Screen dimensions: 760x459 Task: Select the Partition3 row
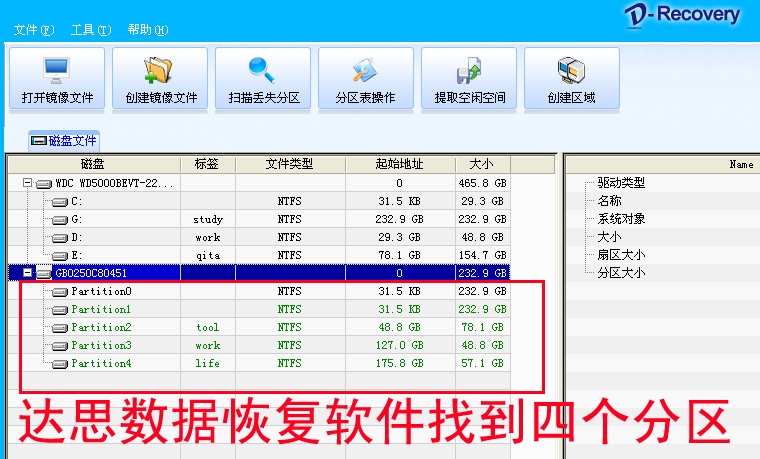(x=259, y=345)
